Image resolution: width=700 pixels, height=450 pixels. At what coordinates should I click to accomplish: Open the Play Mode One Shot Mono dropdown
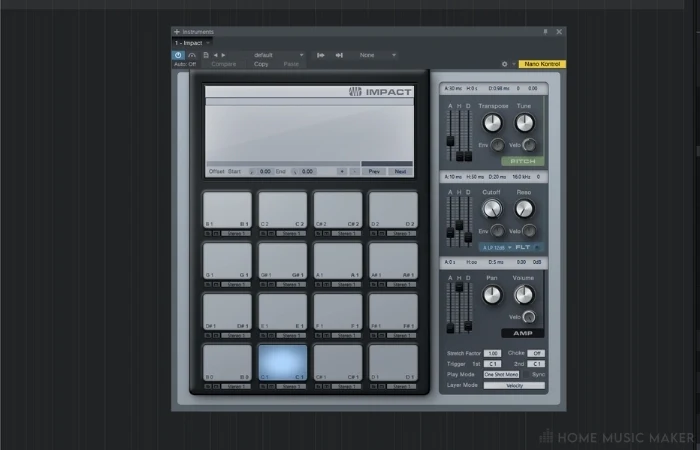click(501, 375)
